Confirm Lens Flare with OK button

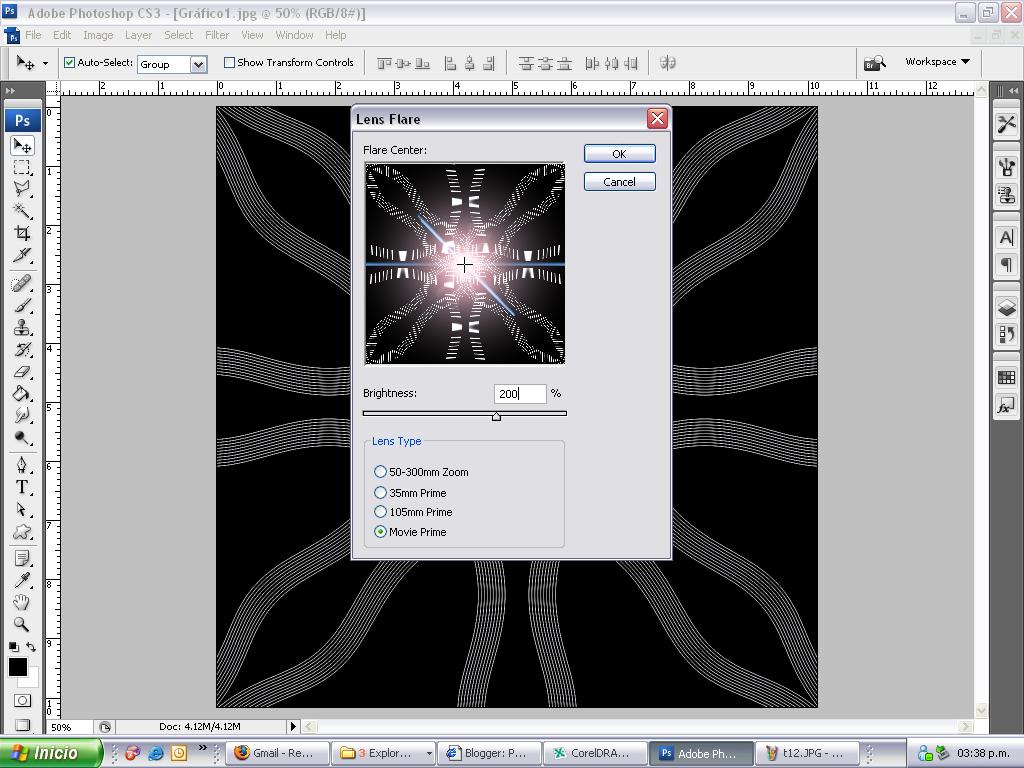619,153
